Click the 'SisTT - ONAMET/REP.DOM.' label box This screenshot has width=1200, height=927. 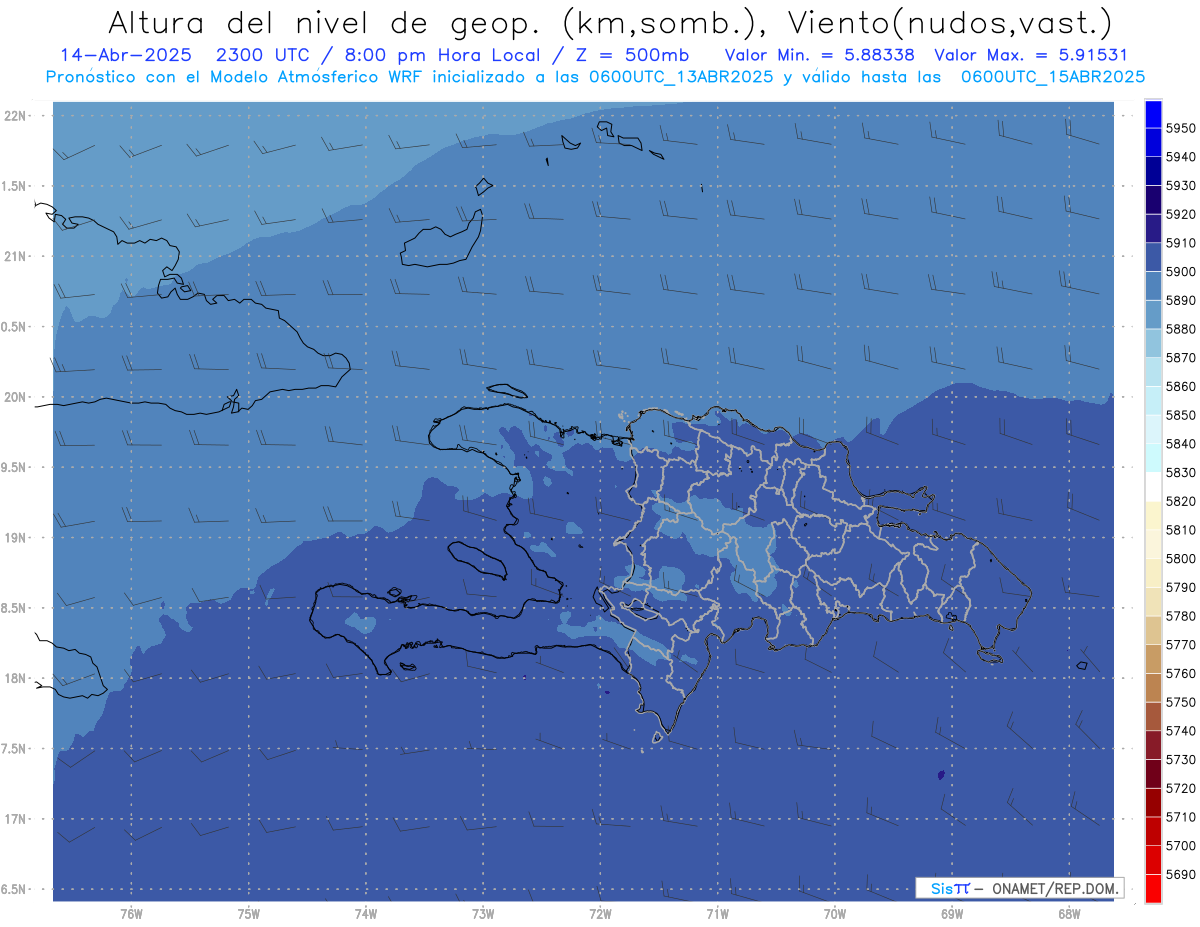tap(1019, 888)
